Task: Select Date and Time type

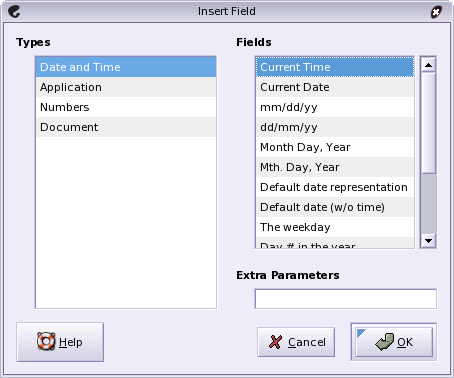Action: click(x=126, y=67)
